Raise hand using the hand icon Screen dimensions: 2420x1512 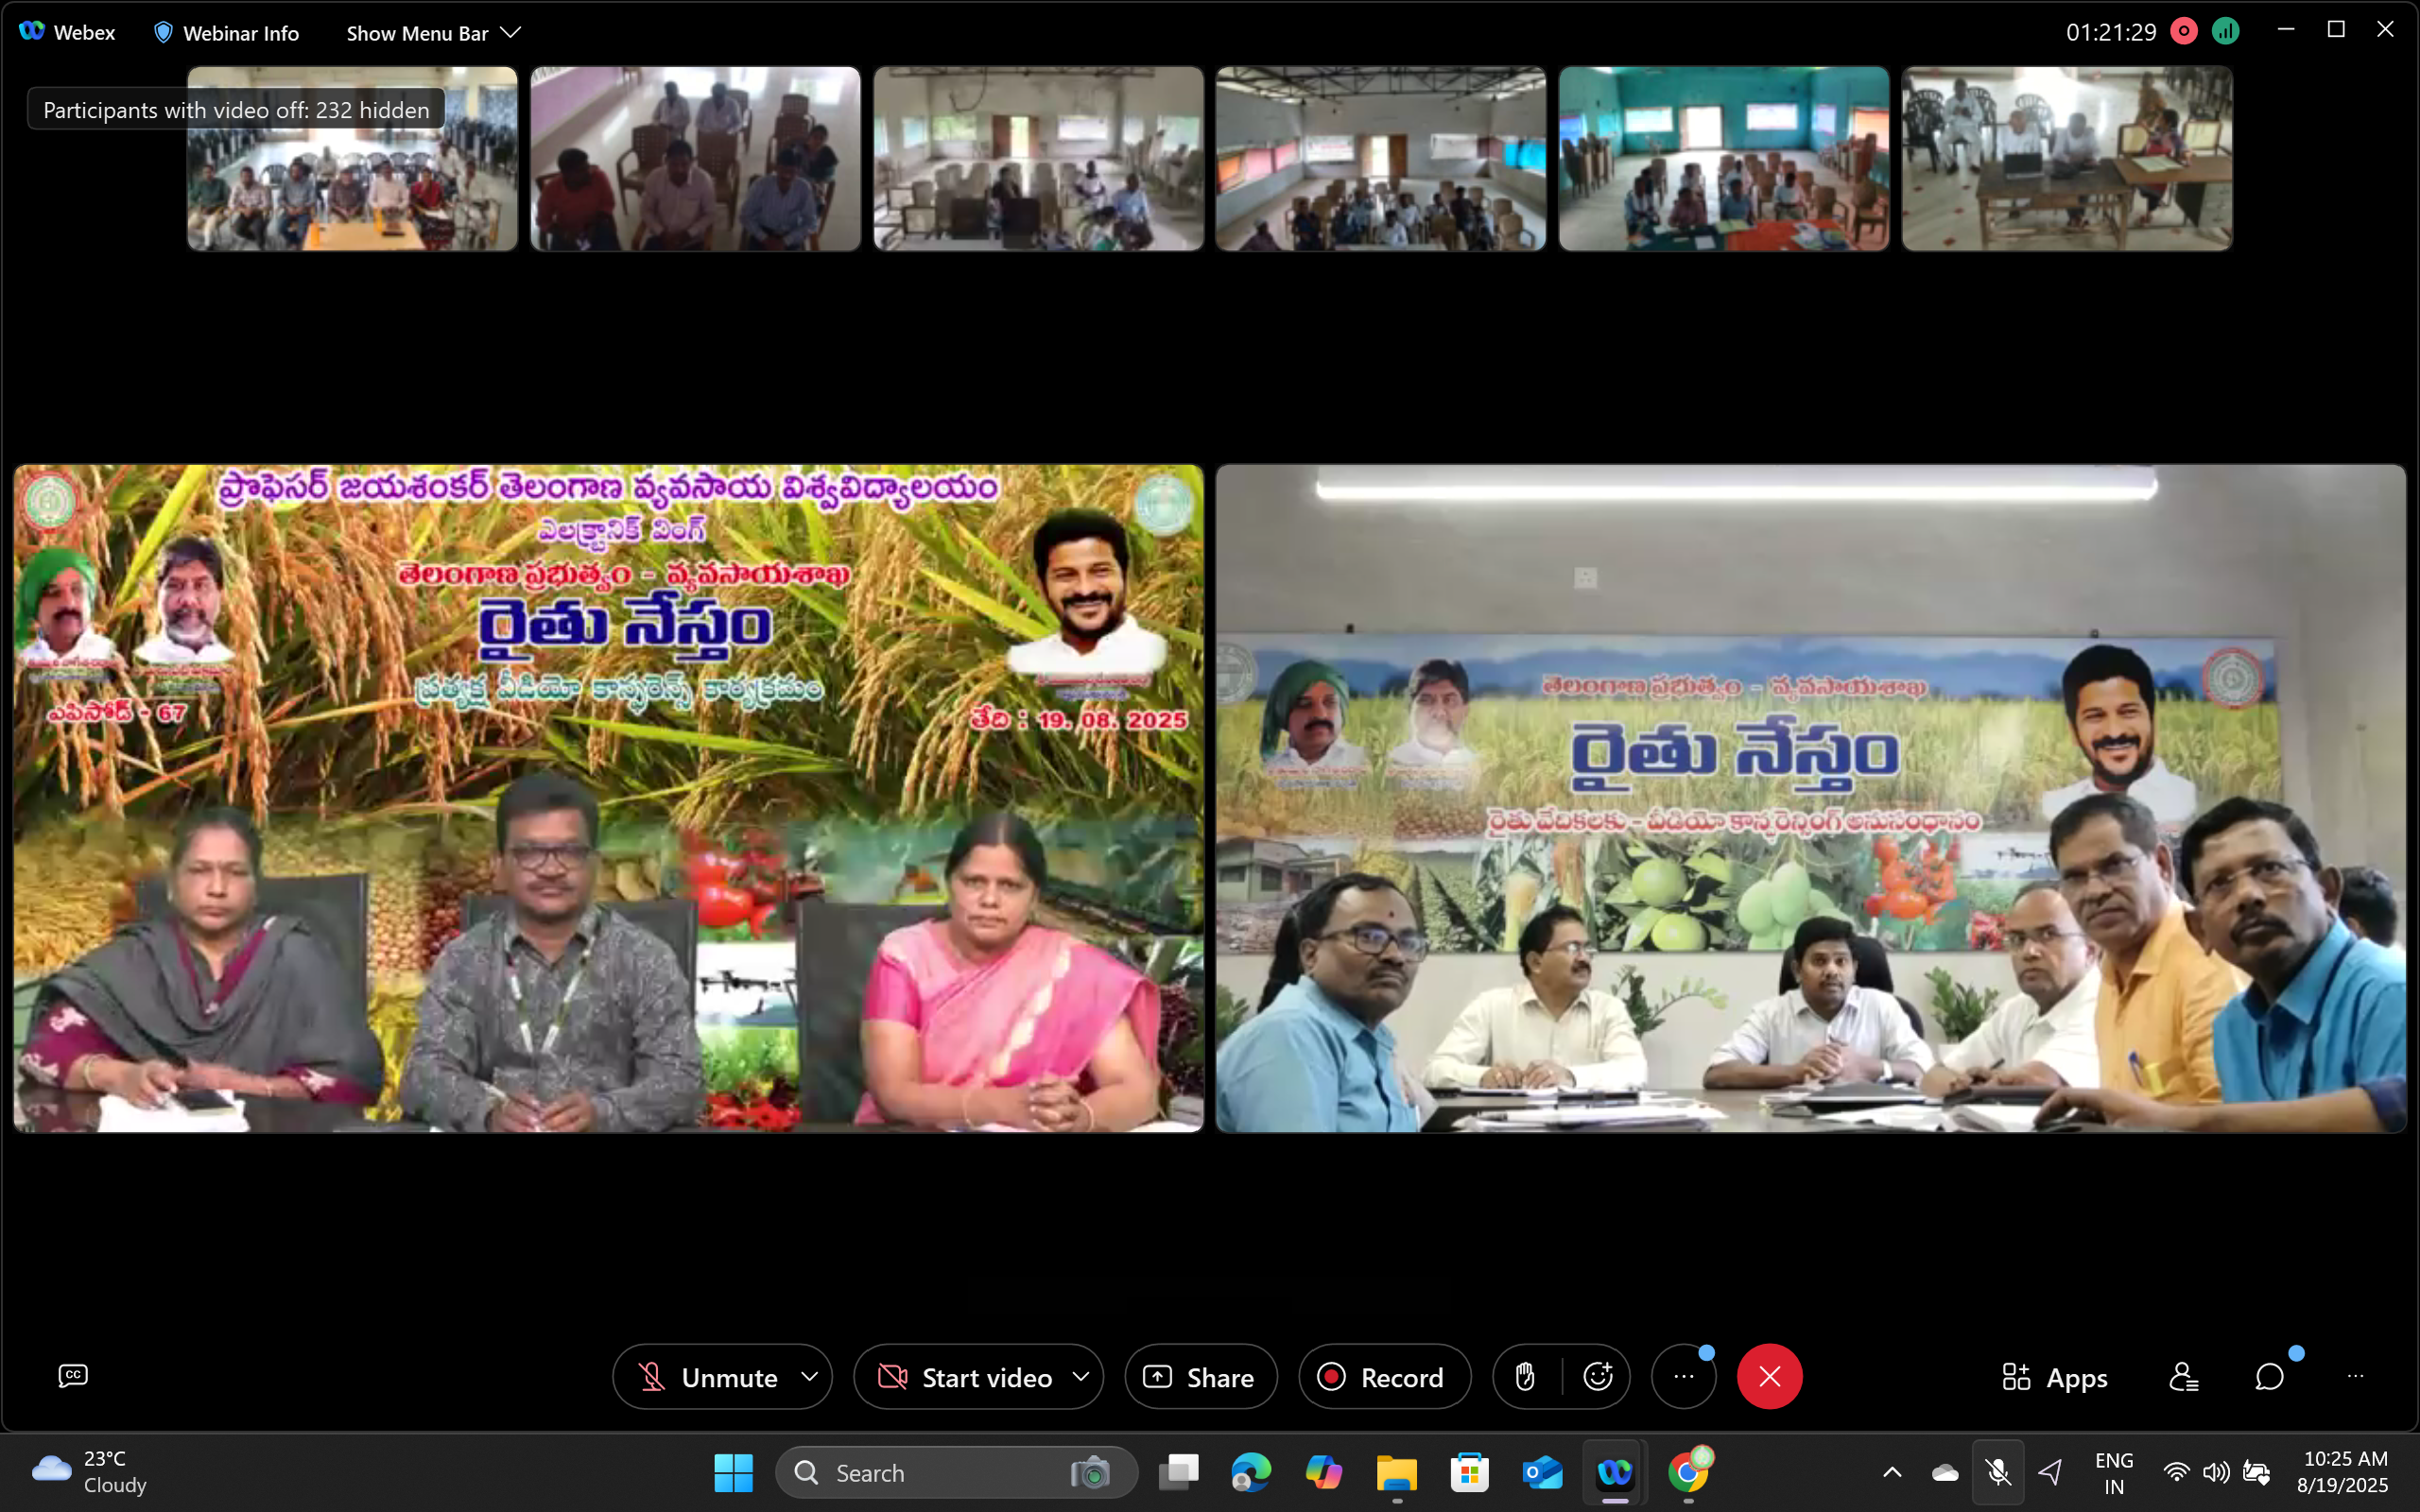coord(1525,1377)
